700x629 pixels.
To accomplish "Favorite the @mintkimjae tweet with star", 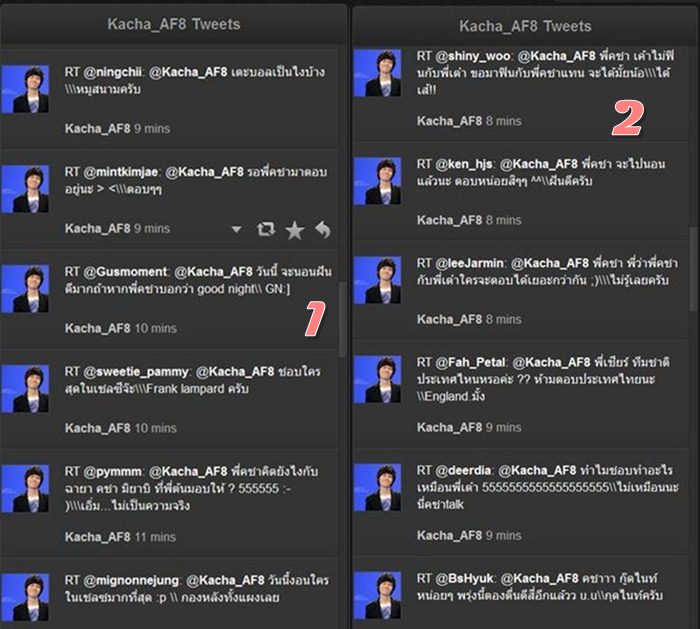I will tap(295, 230).
